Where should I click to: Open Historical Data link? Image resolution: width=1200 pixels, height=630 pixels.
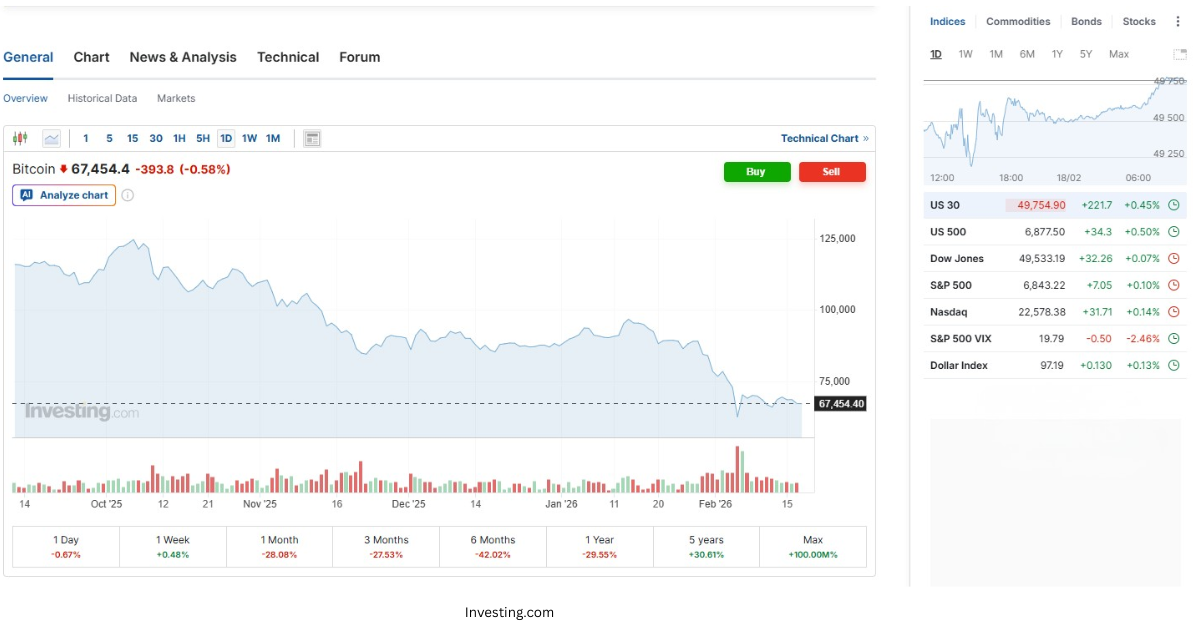pyautogui.click(x=102, y=98)
